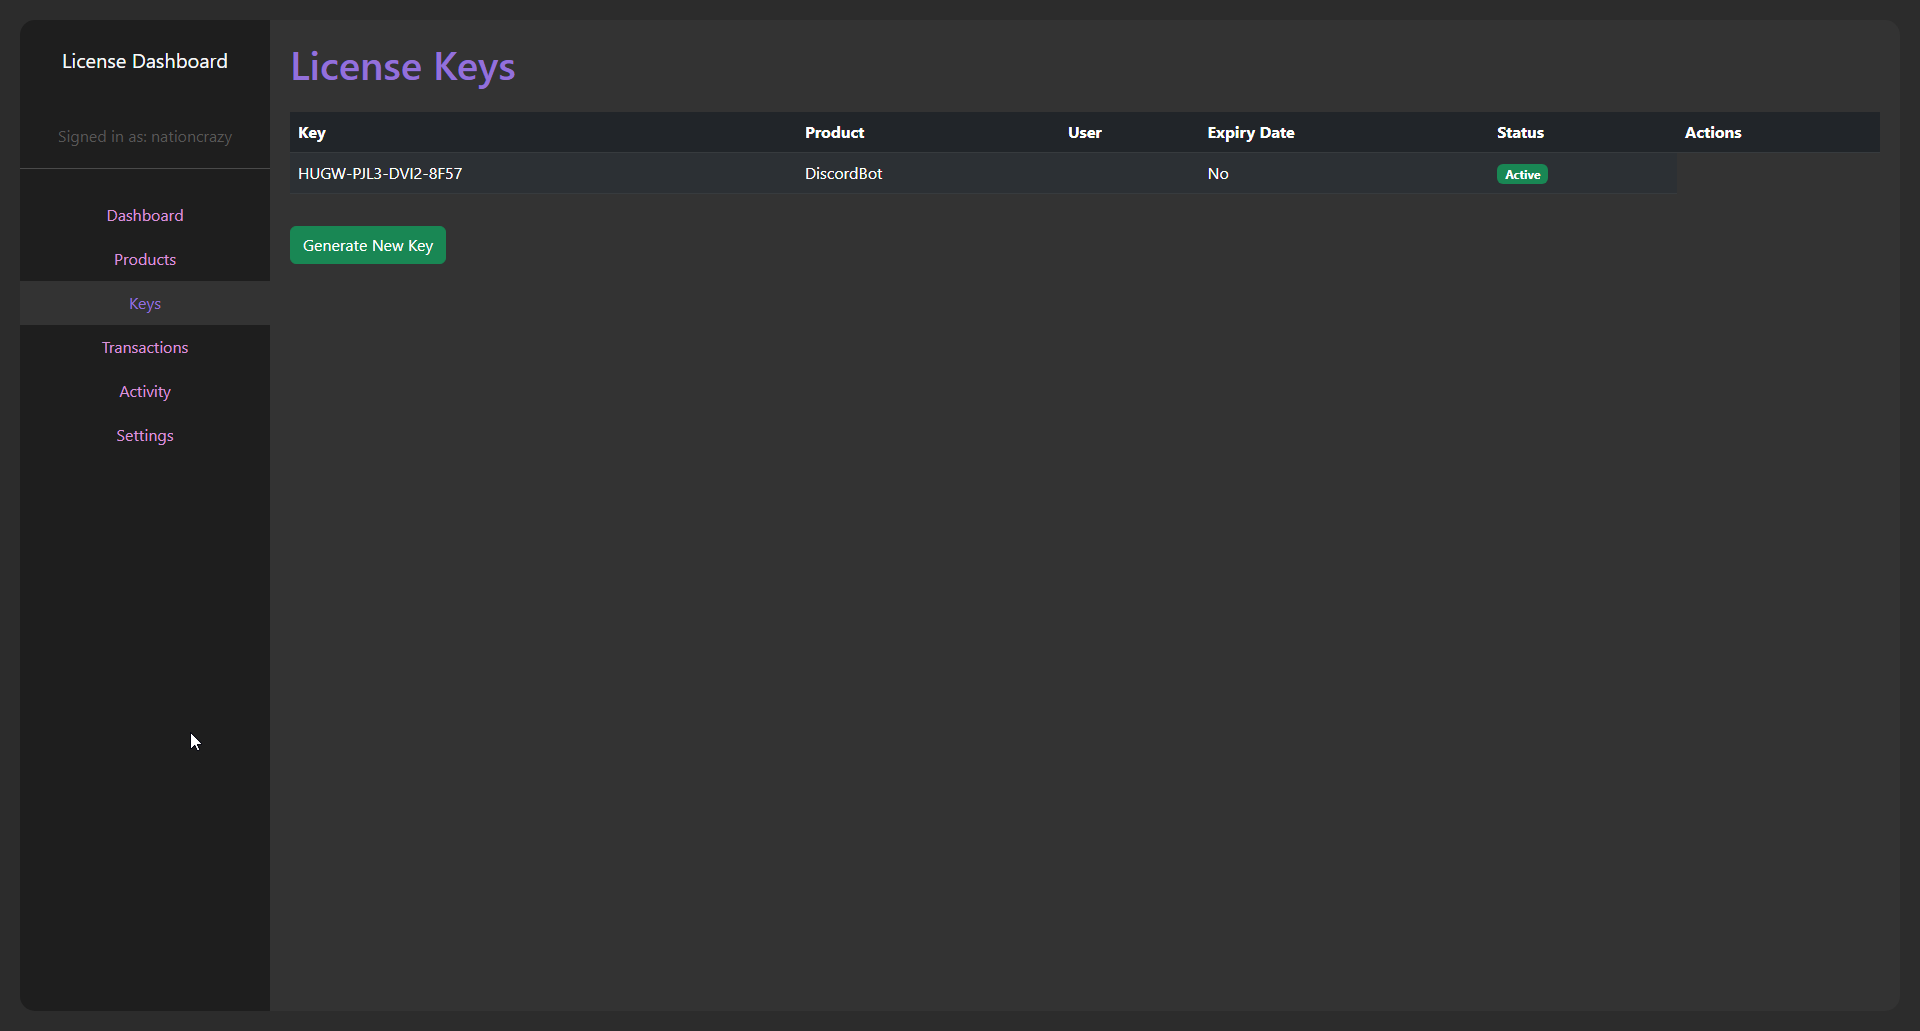Click the DiscordBot product cell
The image size is (1920, 1031).
coord(843,174)
